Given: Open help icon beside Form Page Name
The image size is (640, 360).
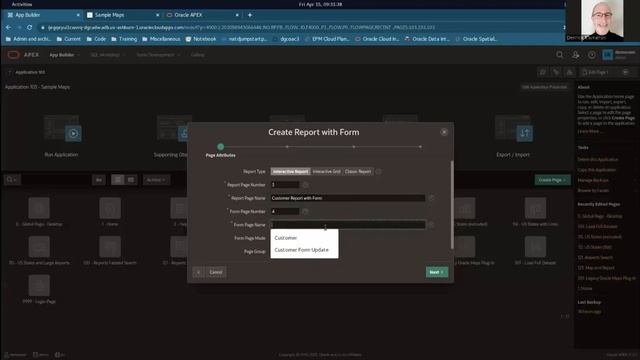Looking at the screenshot, I should (x=431, y=225).
